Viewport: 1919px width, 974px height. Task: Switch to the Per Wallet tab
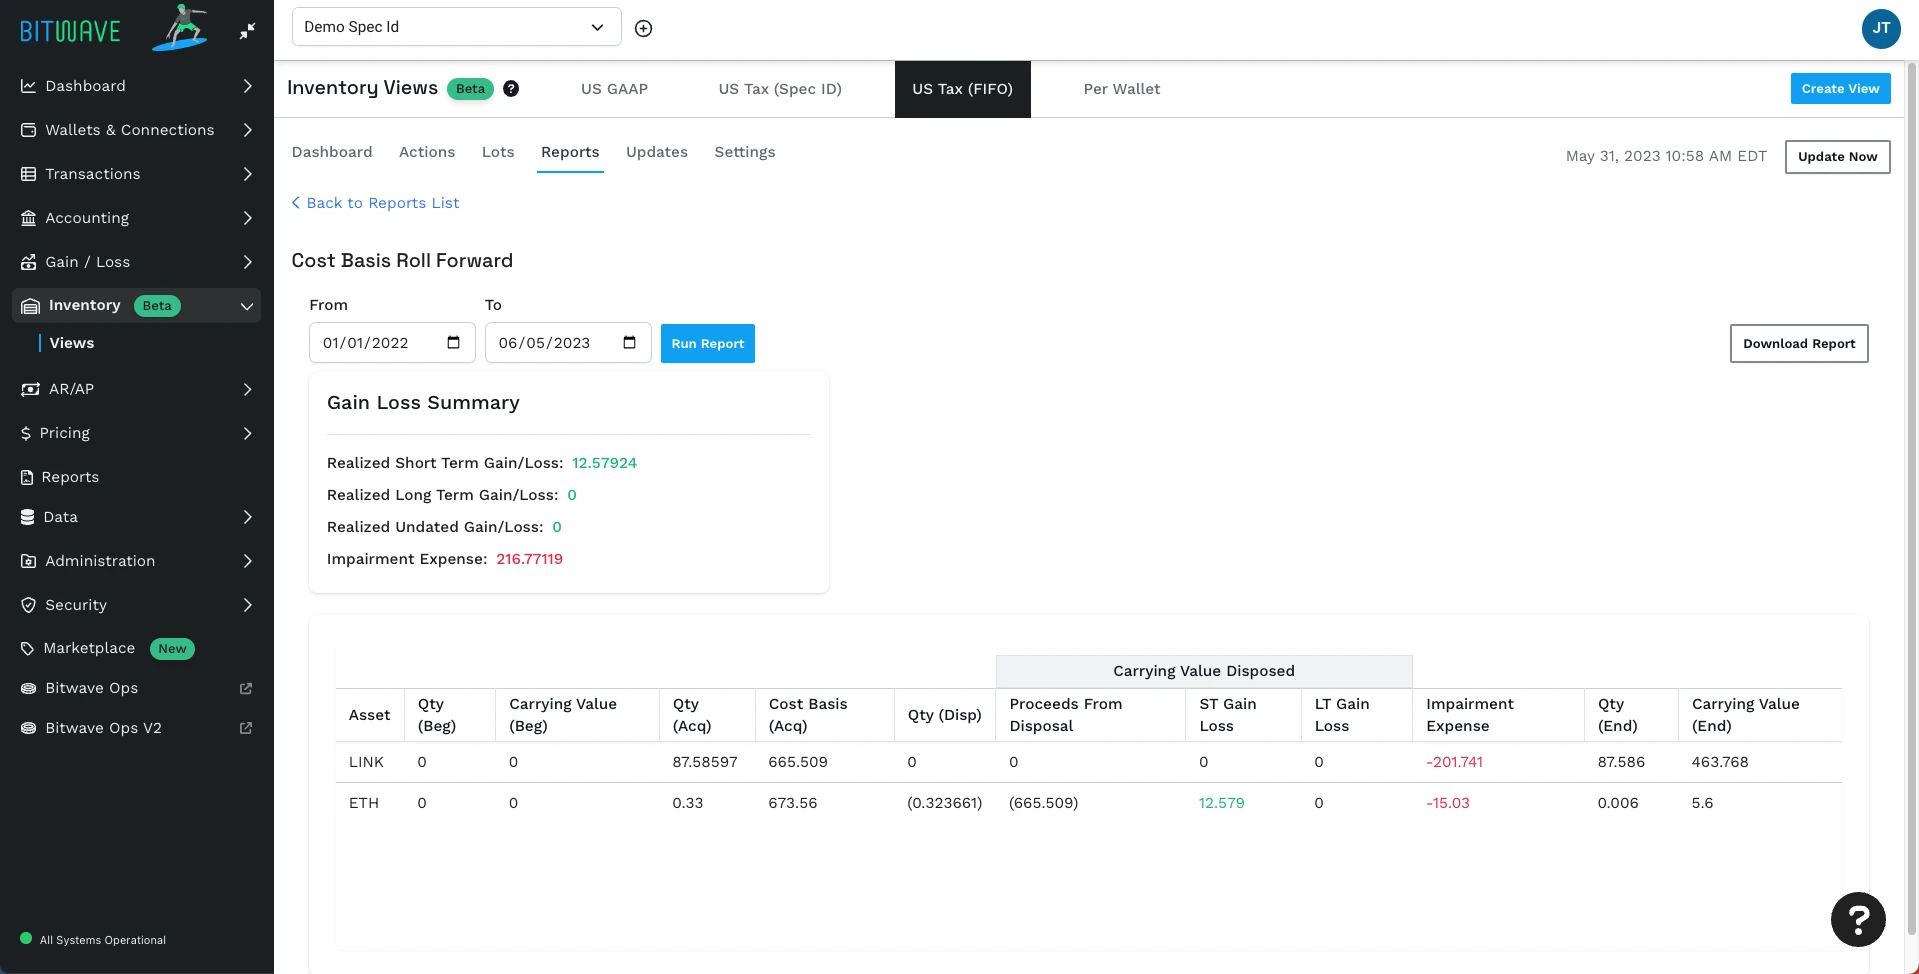1122,89
